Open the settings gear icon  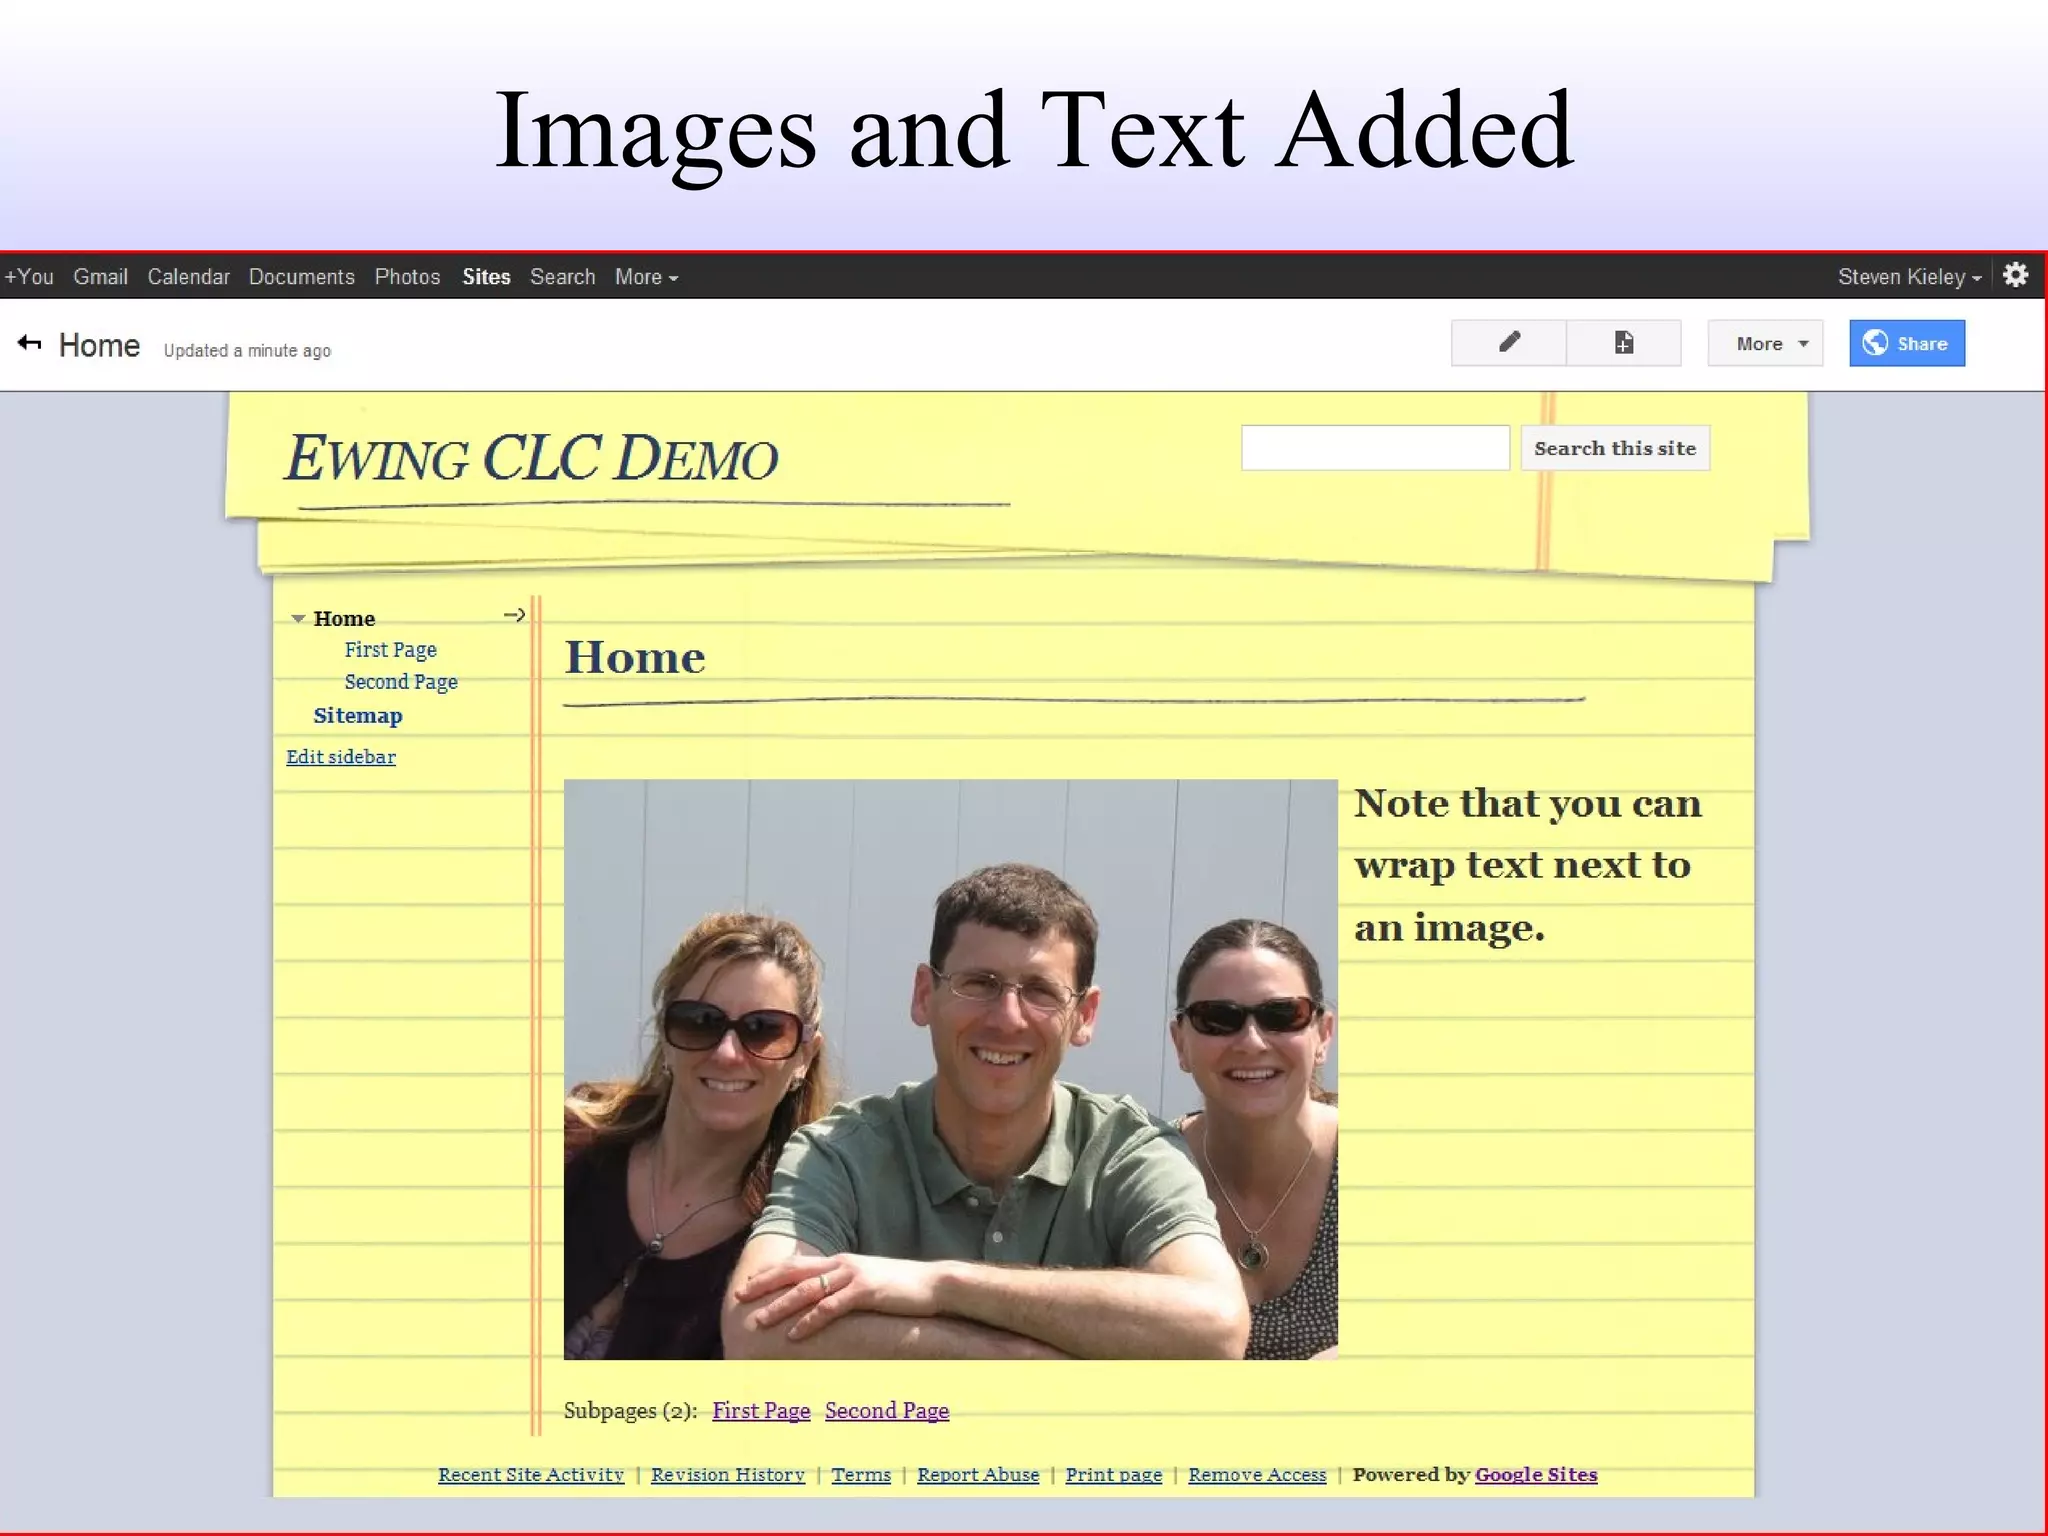(x=2015, y=275)
